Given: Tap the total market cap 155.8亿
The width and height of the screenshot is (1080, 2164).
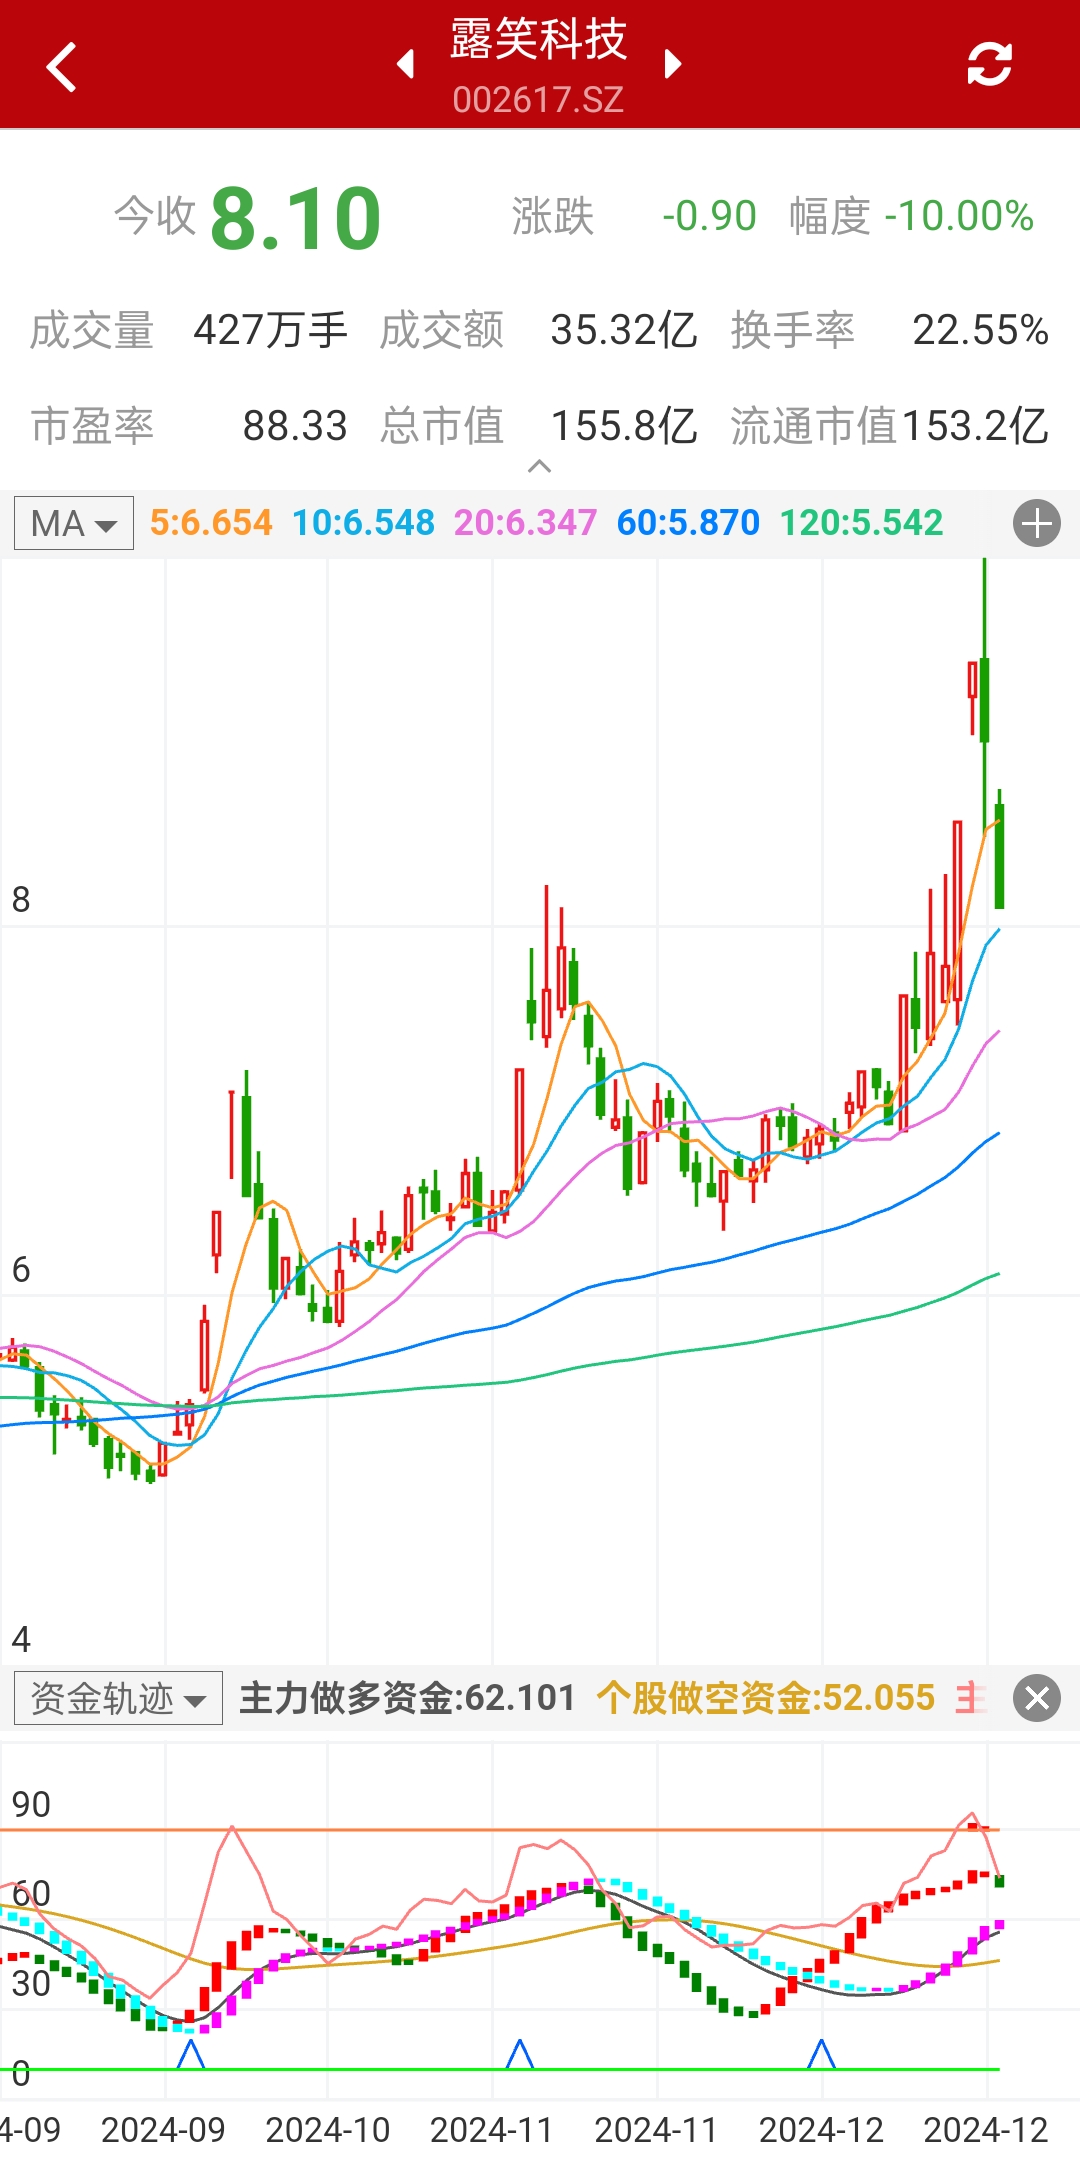Looking at the screenshot, I should [623, 426].
